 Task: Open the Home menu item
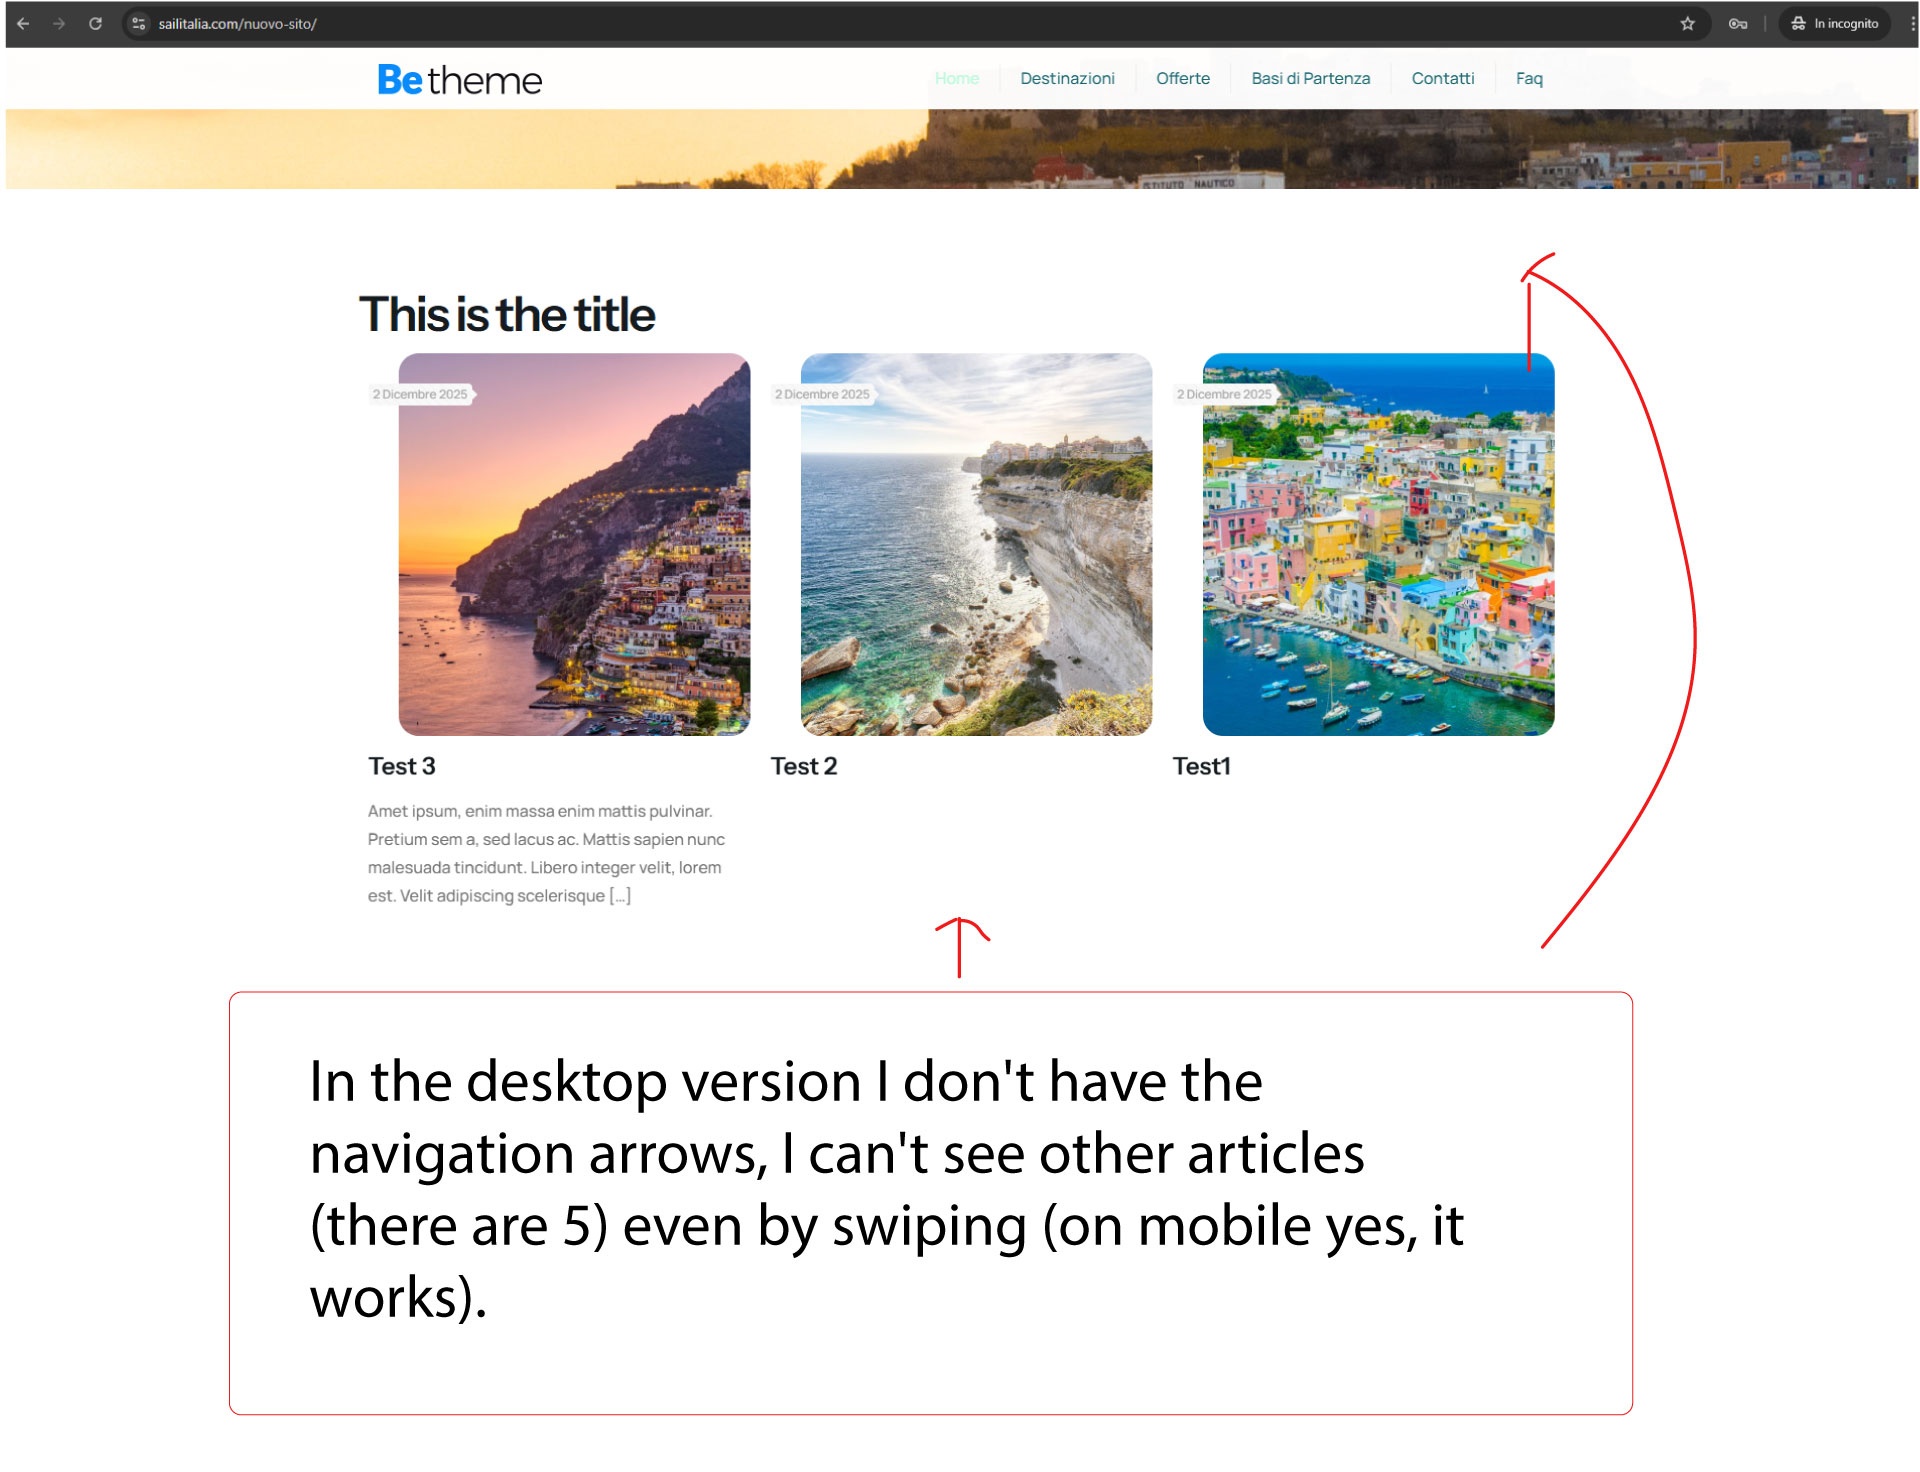[x=957, y=78]
